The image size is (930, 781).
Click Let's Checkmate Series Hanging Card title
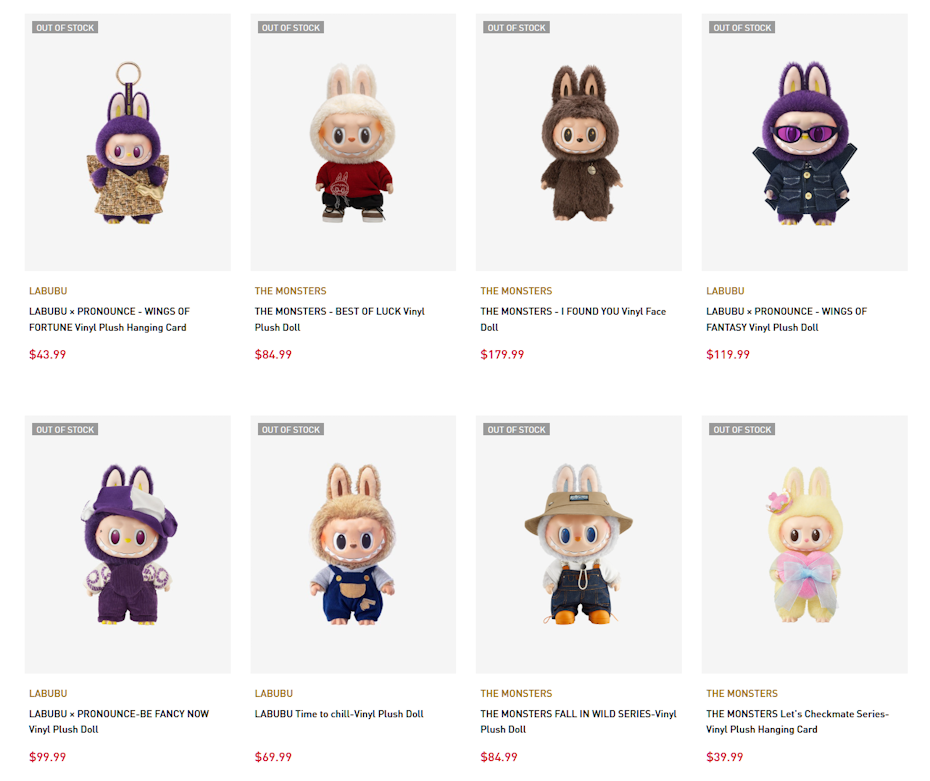[797, 721]
